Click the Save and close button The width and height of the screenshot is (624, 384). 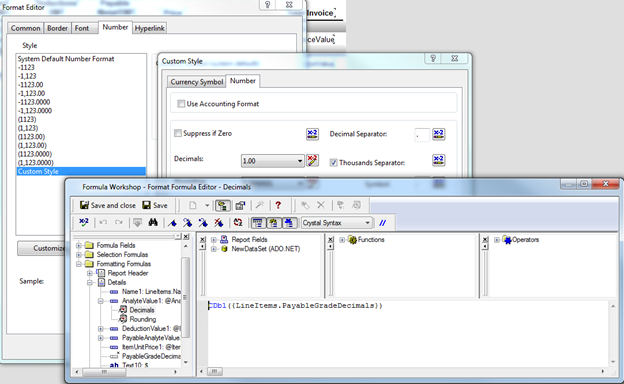click(108, 205)
